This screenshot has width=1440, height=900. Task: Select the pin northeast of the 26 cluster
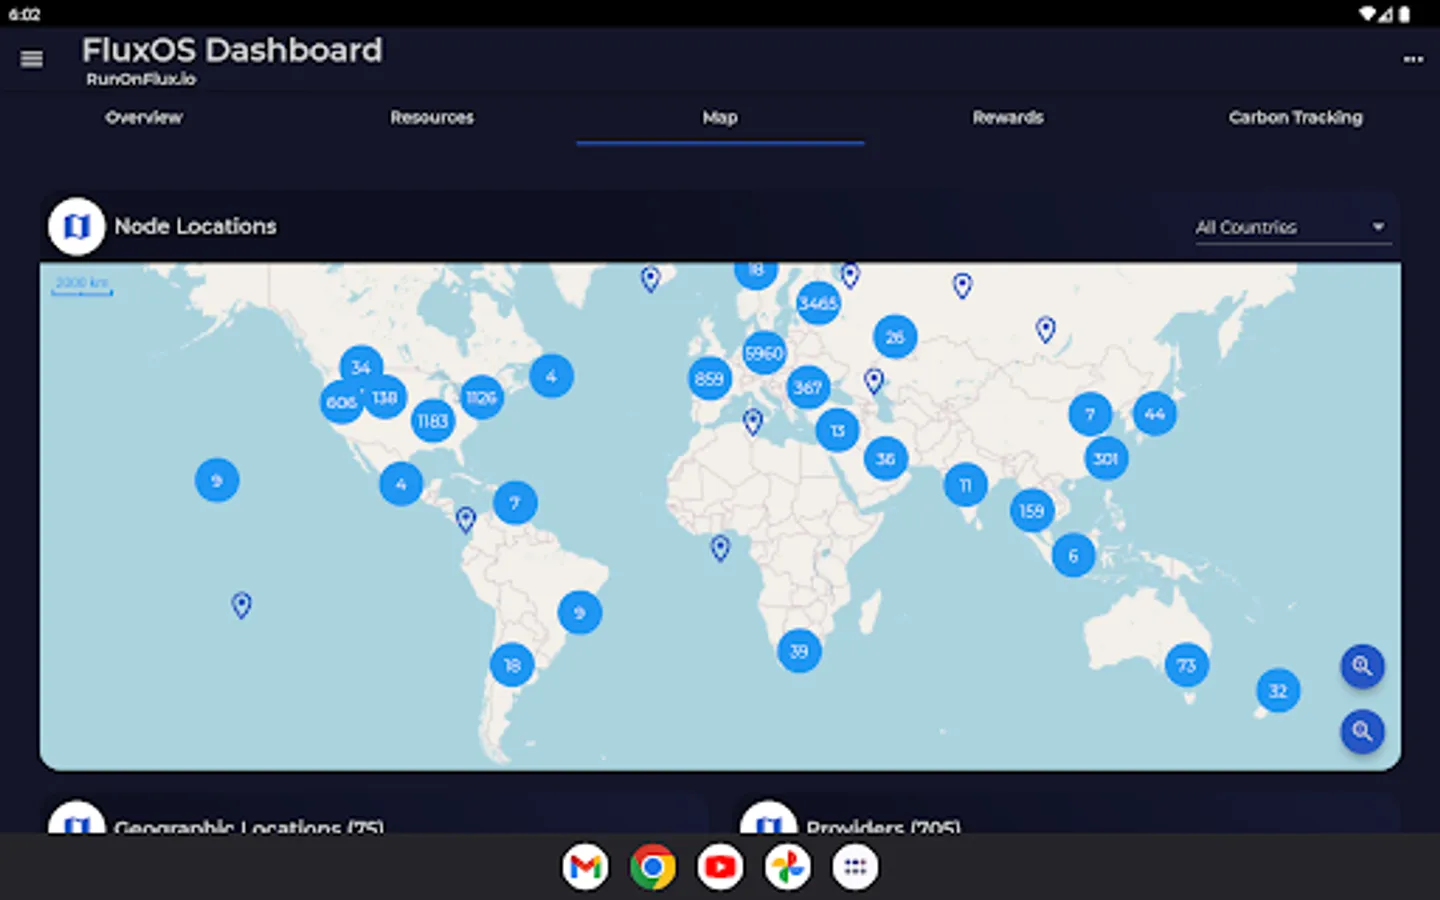(962, 286)
